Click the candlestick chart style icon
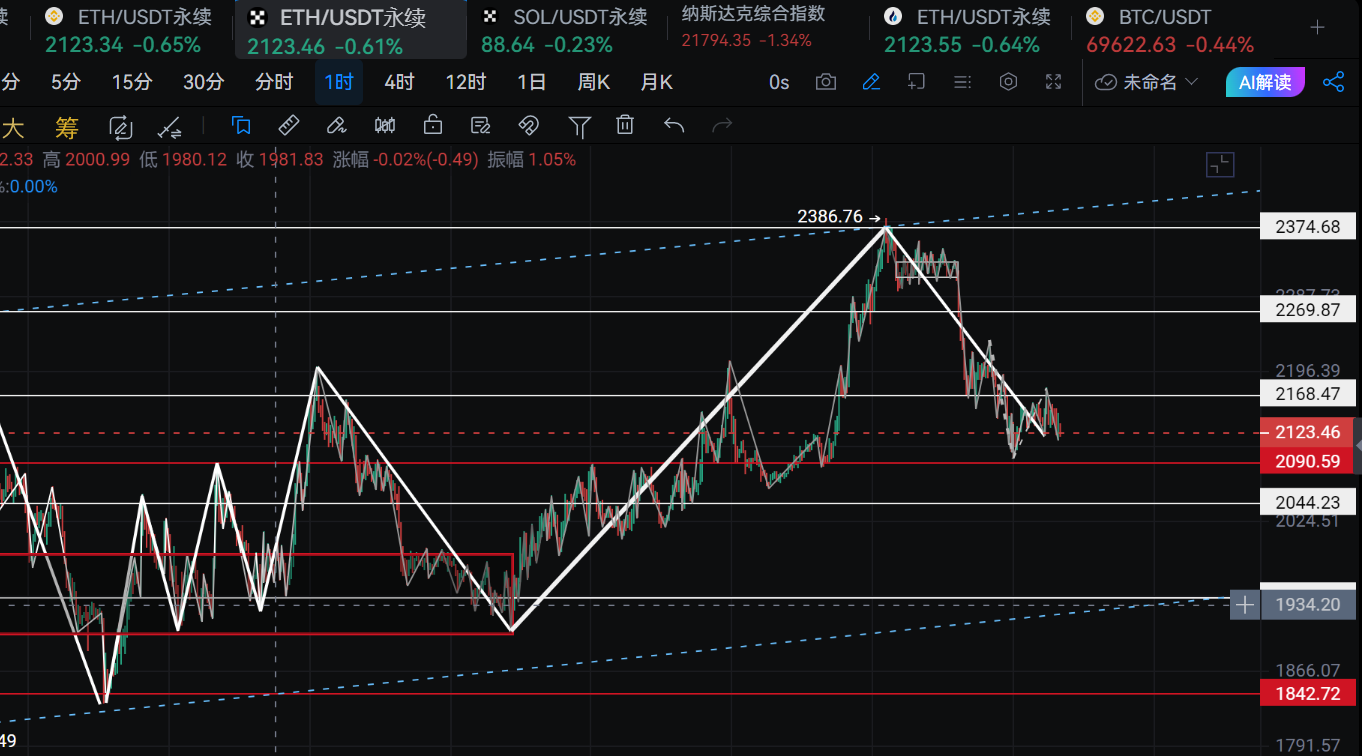This screenshot has height=756, width=1362. coord(385,125)
